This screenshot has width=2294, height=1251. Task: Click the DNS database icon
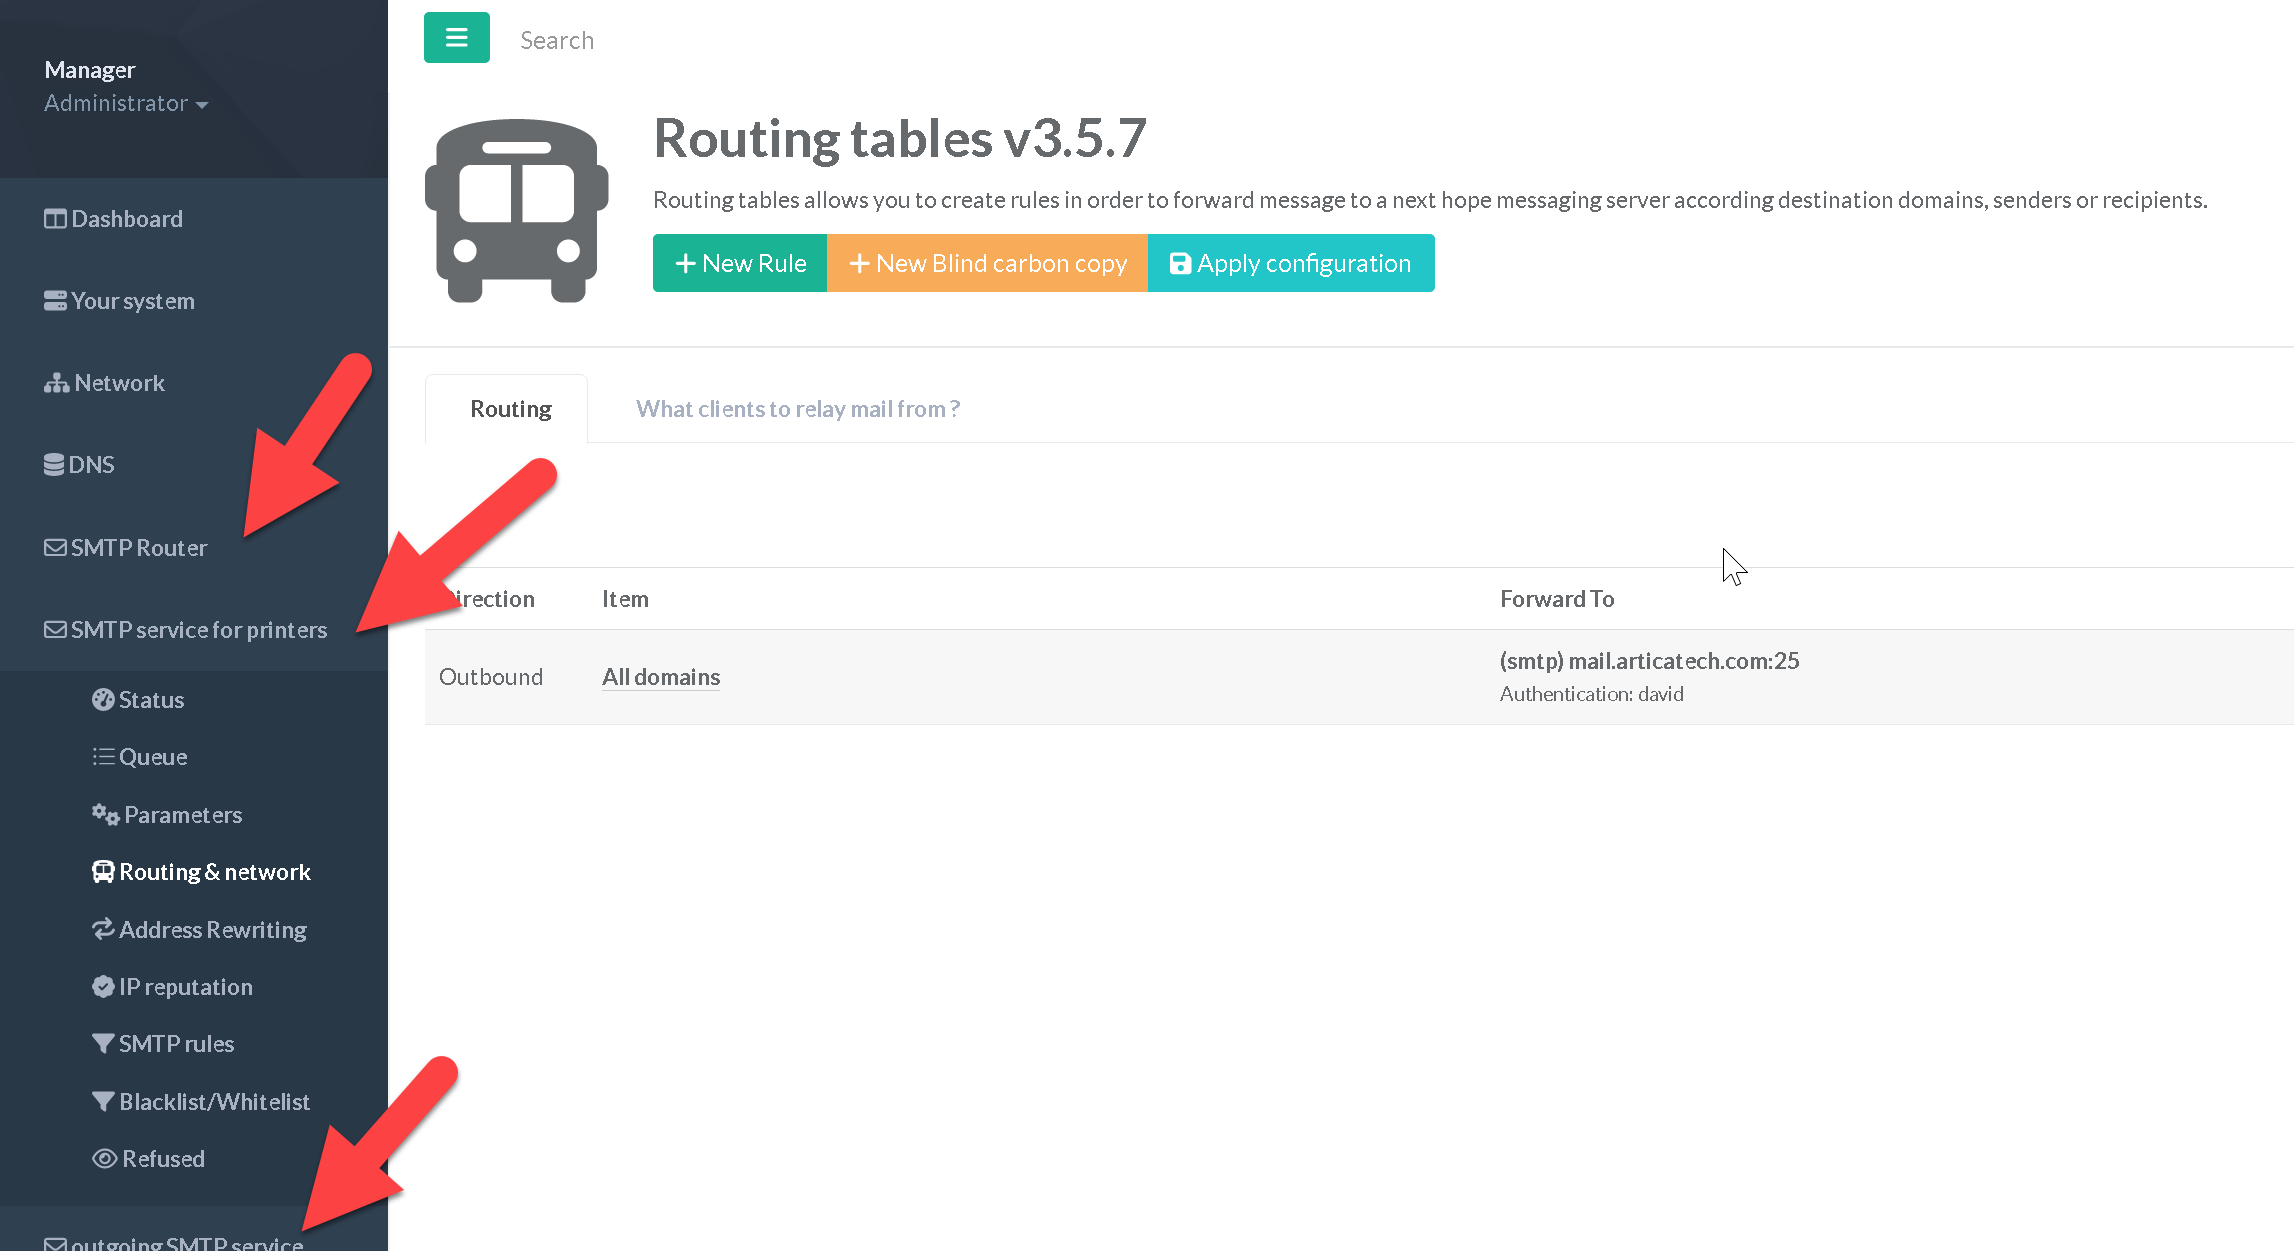click(x=54, y=465)
